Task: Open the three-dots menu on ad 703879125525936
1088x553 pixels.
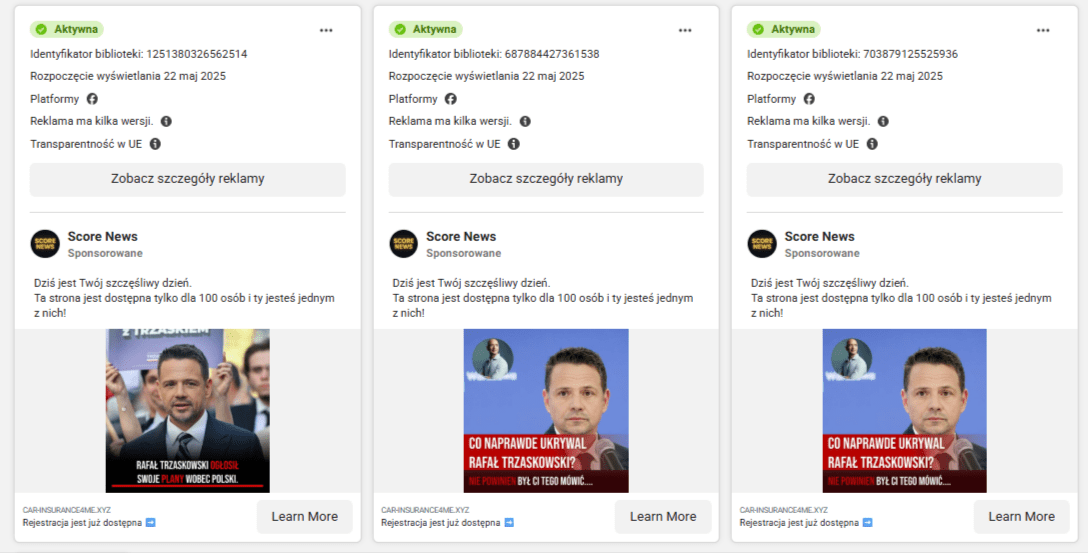Action: [1043, 31]
